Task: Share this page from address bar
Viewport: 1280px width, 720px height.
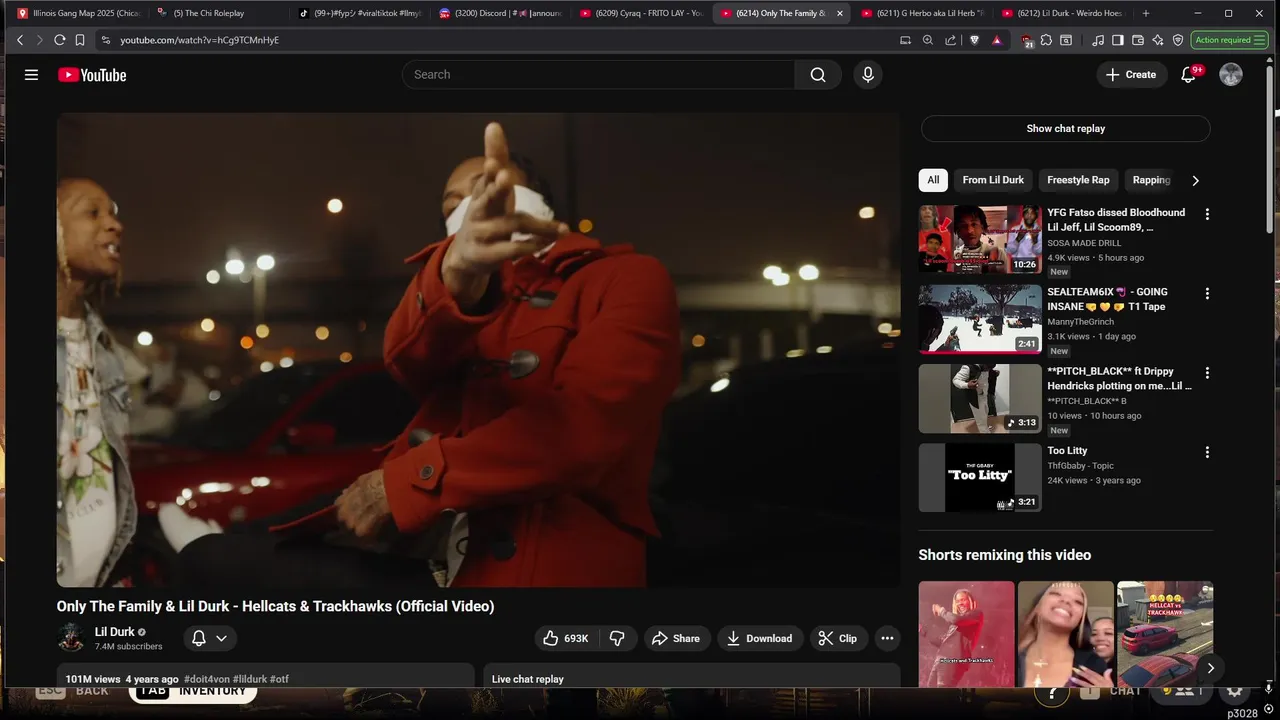Action: click(950, 40)
